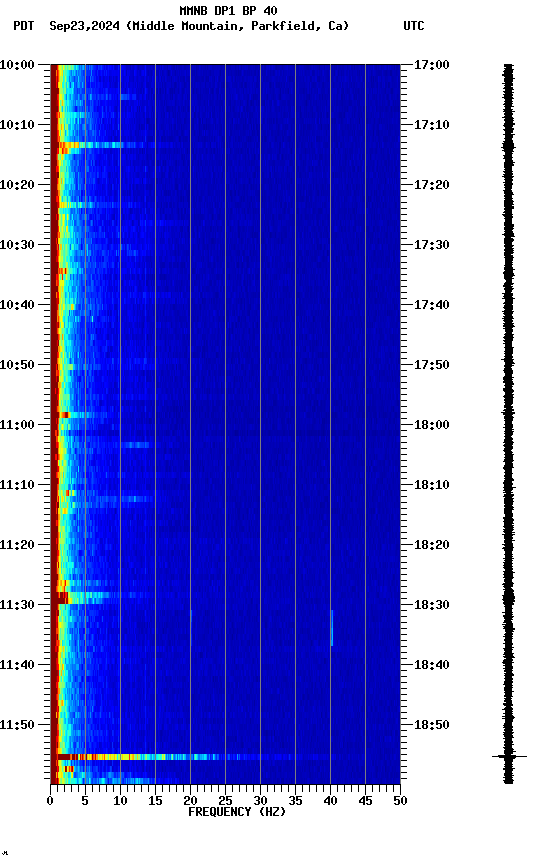The height and width of the screenshot is (864, 552).
Task: Click the 18:40 UTC time label
Action: (x=432, y=665)
